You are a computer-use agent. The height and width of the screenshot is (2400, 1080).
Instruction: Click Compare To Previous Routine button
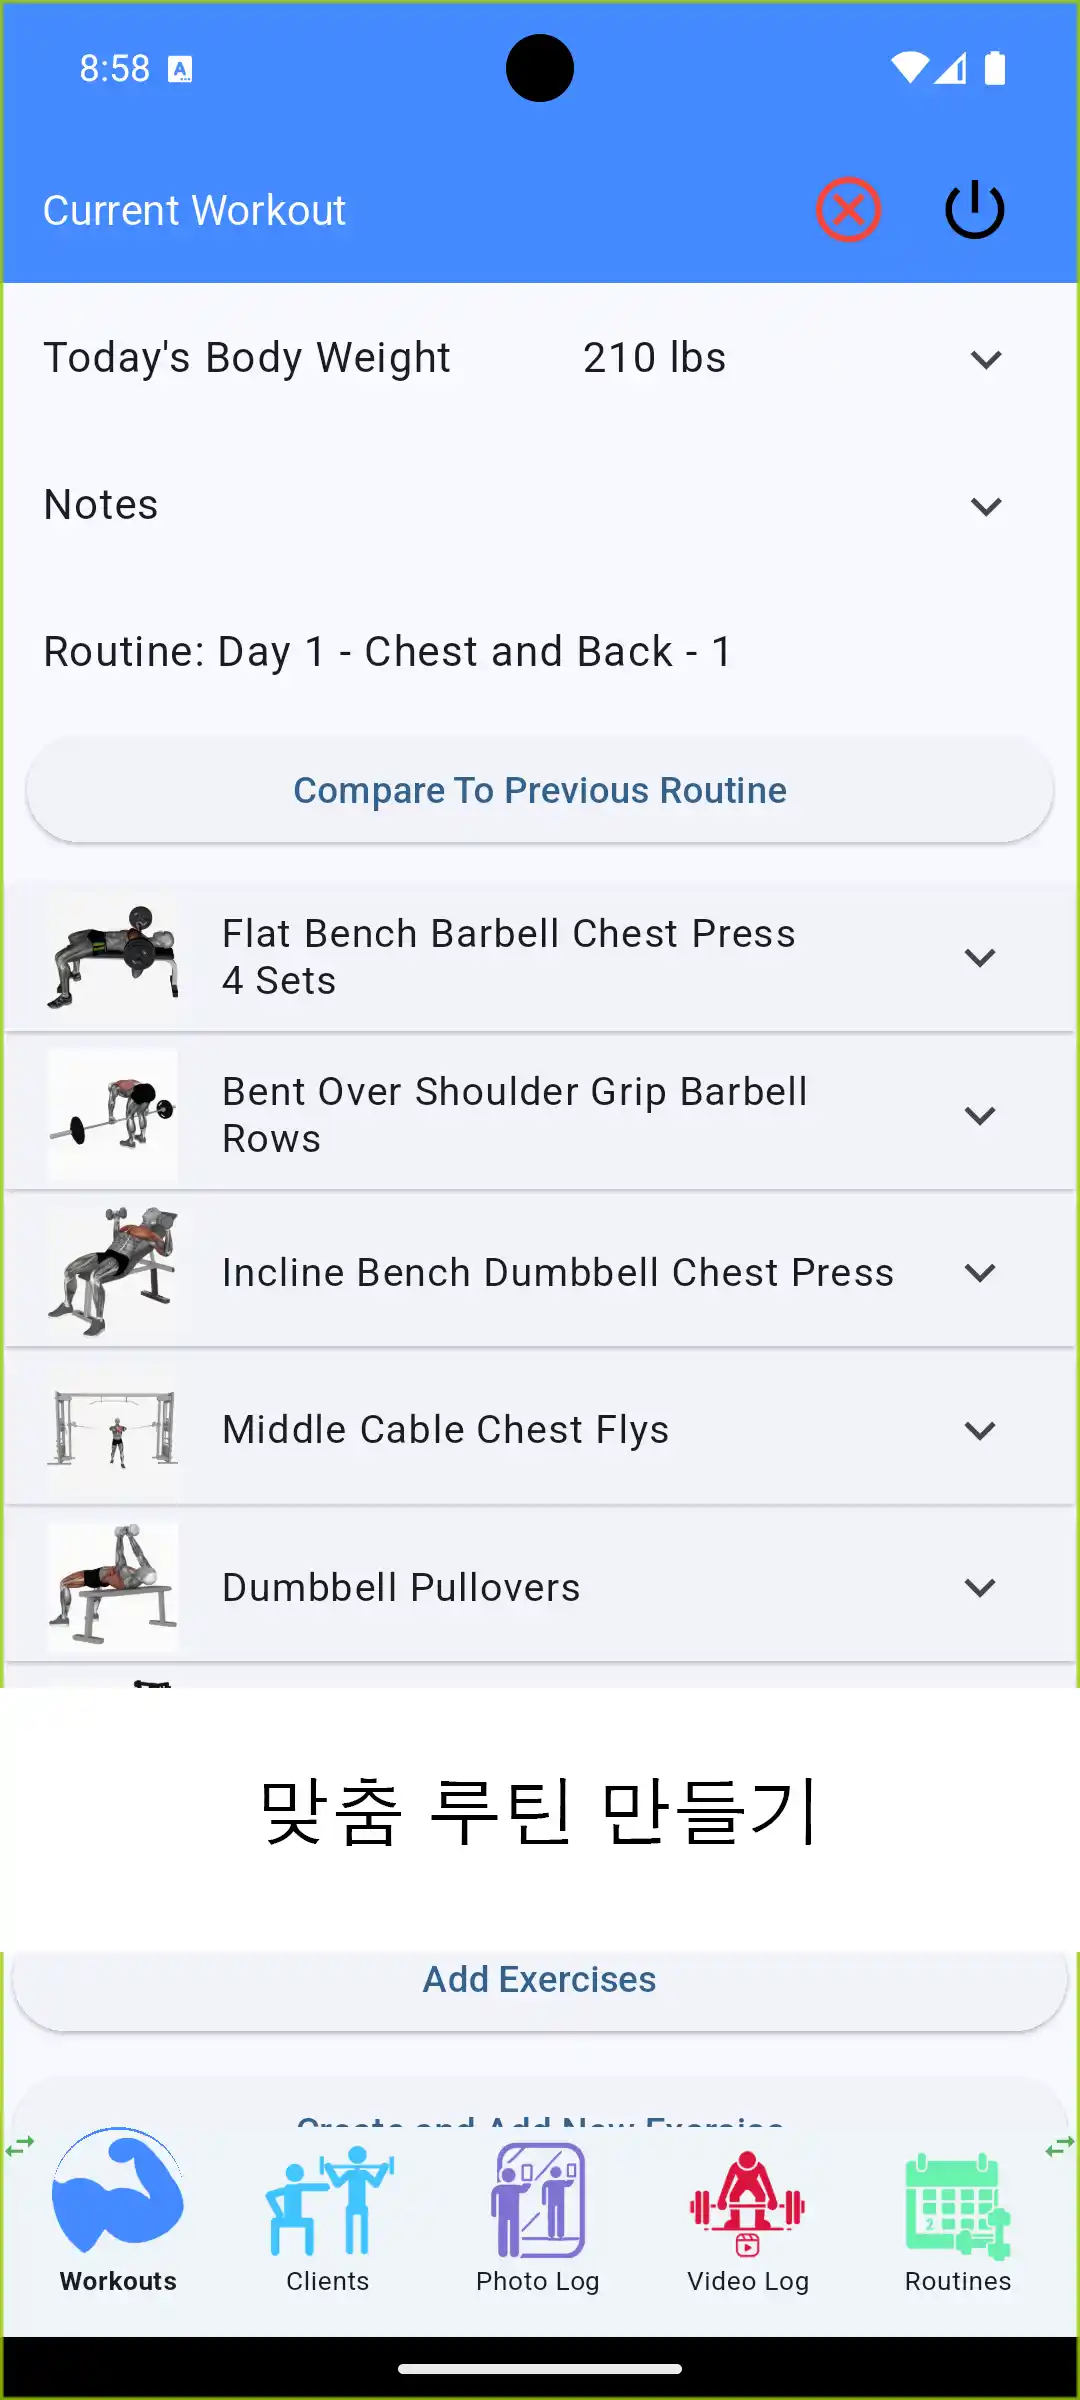click(540, 790)
